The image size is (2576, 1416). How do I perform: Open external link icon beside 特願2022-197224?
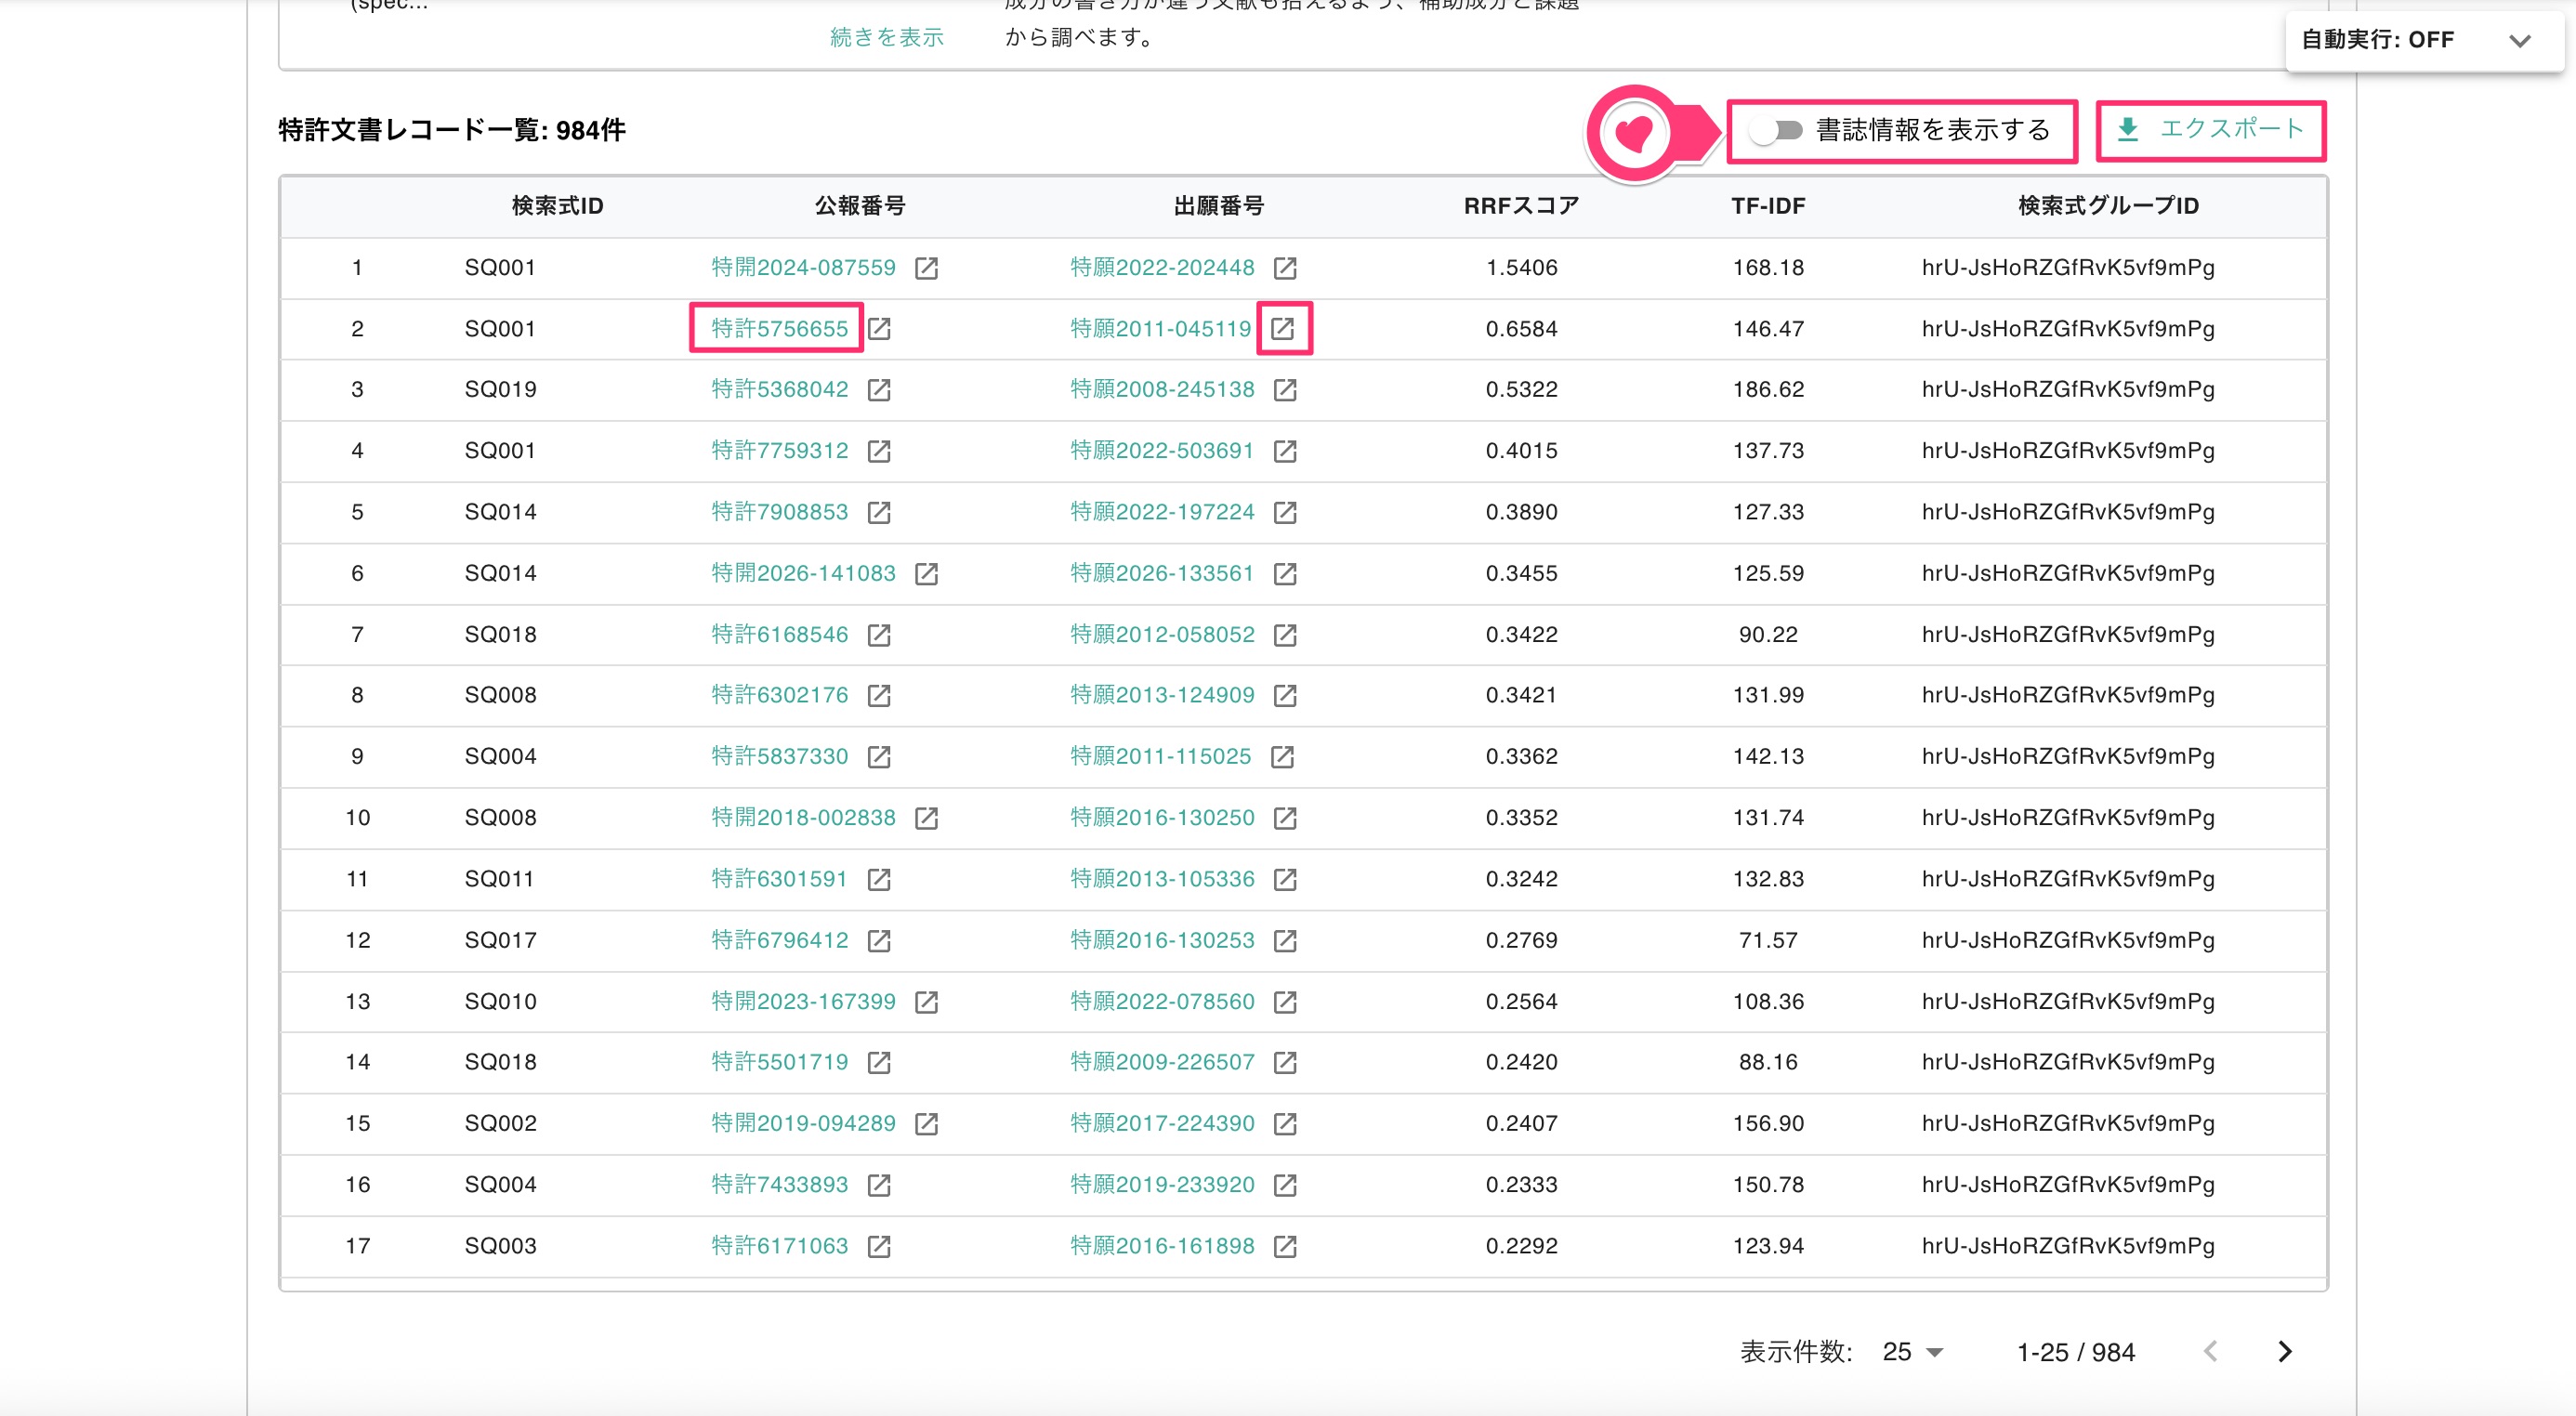pyautogui.click(x=1285, y=512)
